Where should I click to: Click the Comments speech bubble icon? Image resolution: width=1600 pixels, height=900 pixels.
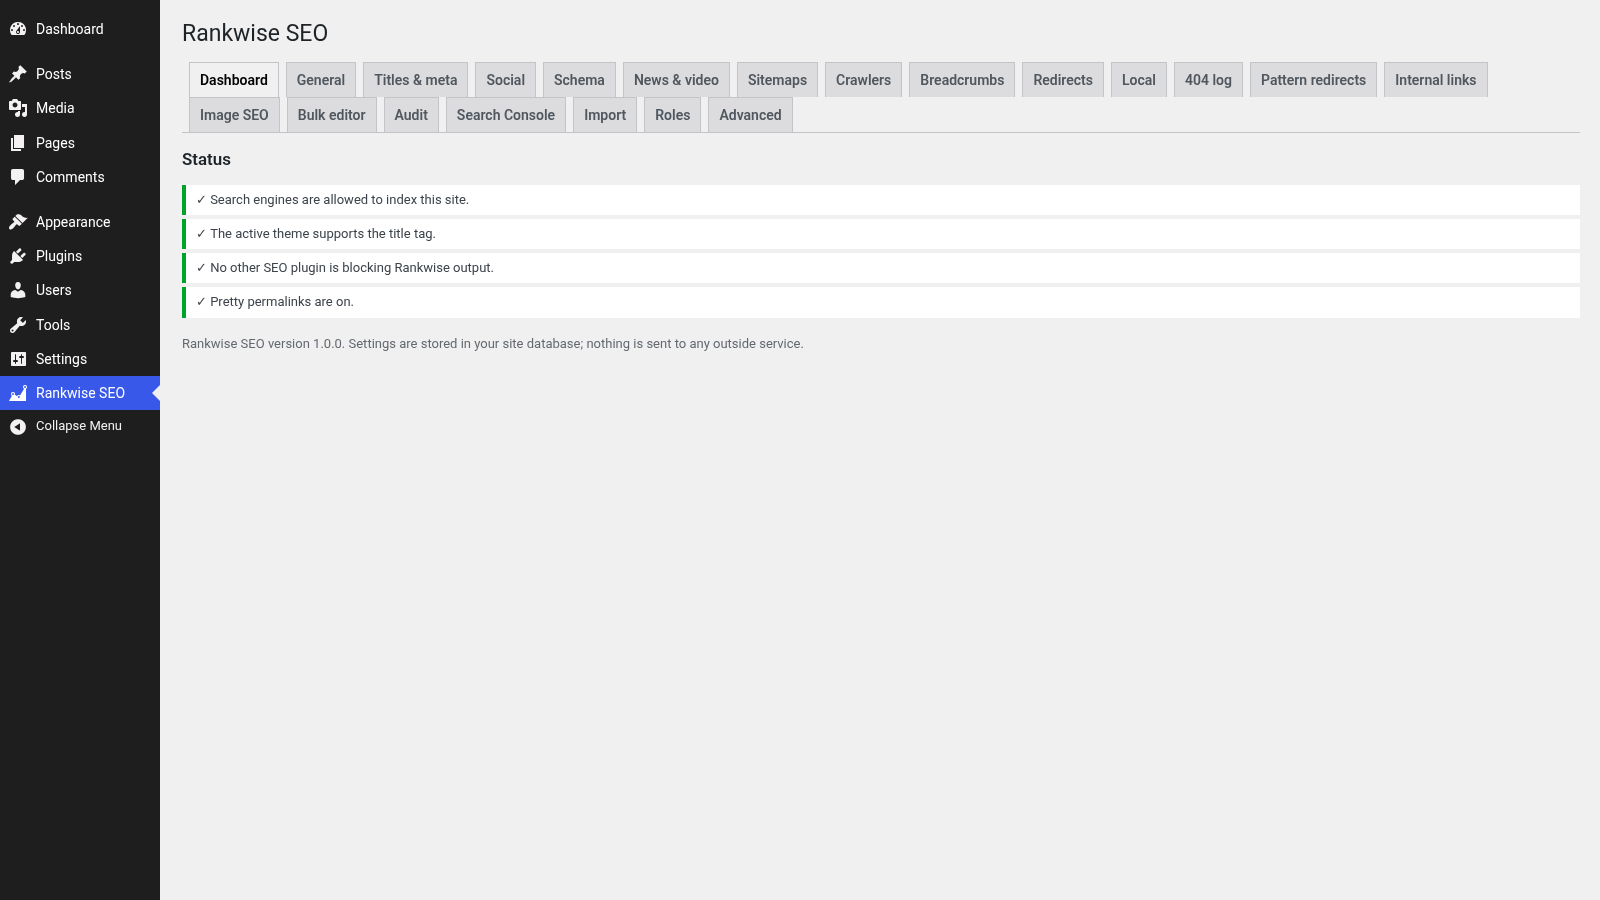18,177
